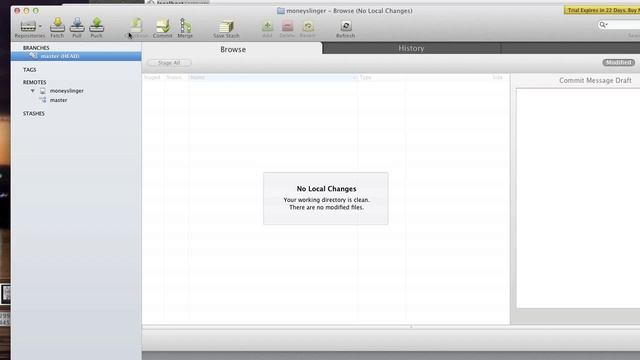Image resolution: width=640 pixels, height=360 pixels.
Task: Toggle the Modified filter pill
Action: pos(618,62)
